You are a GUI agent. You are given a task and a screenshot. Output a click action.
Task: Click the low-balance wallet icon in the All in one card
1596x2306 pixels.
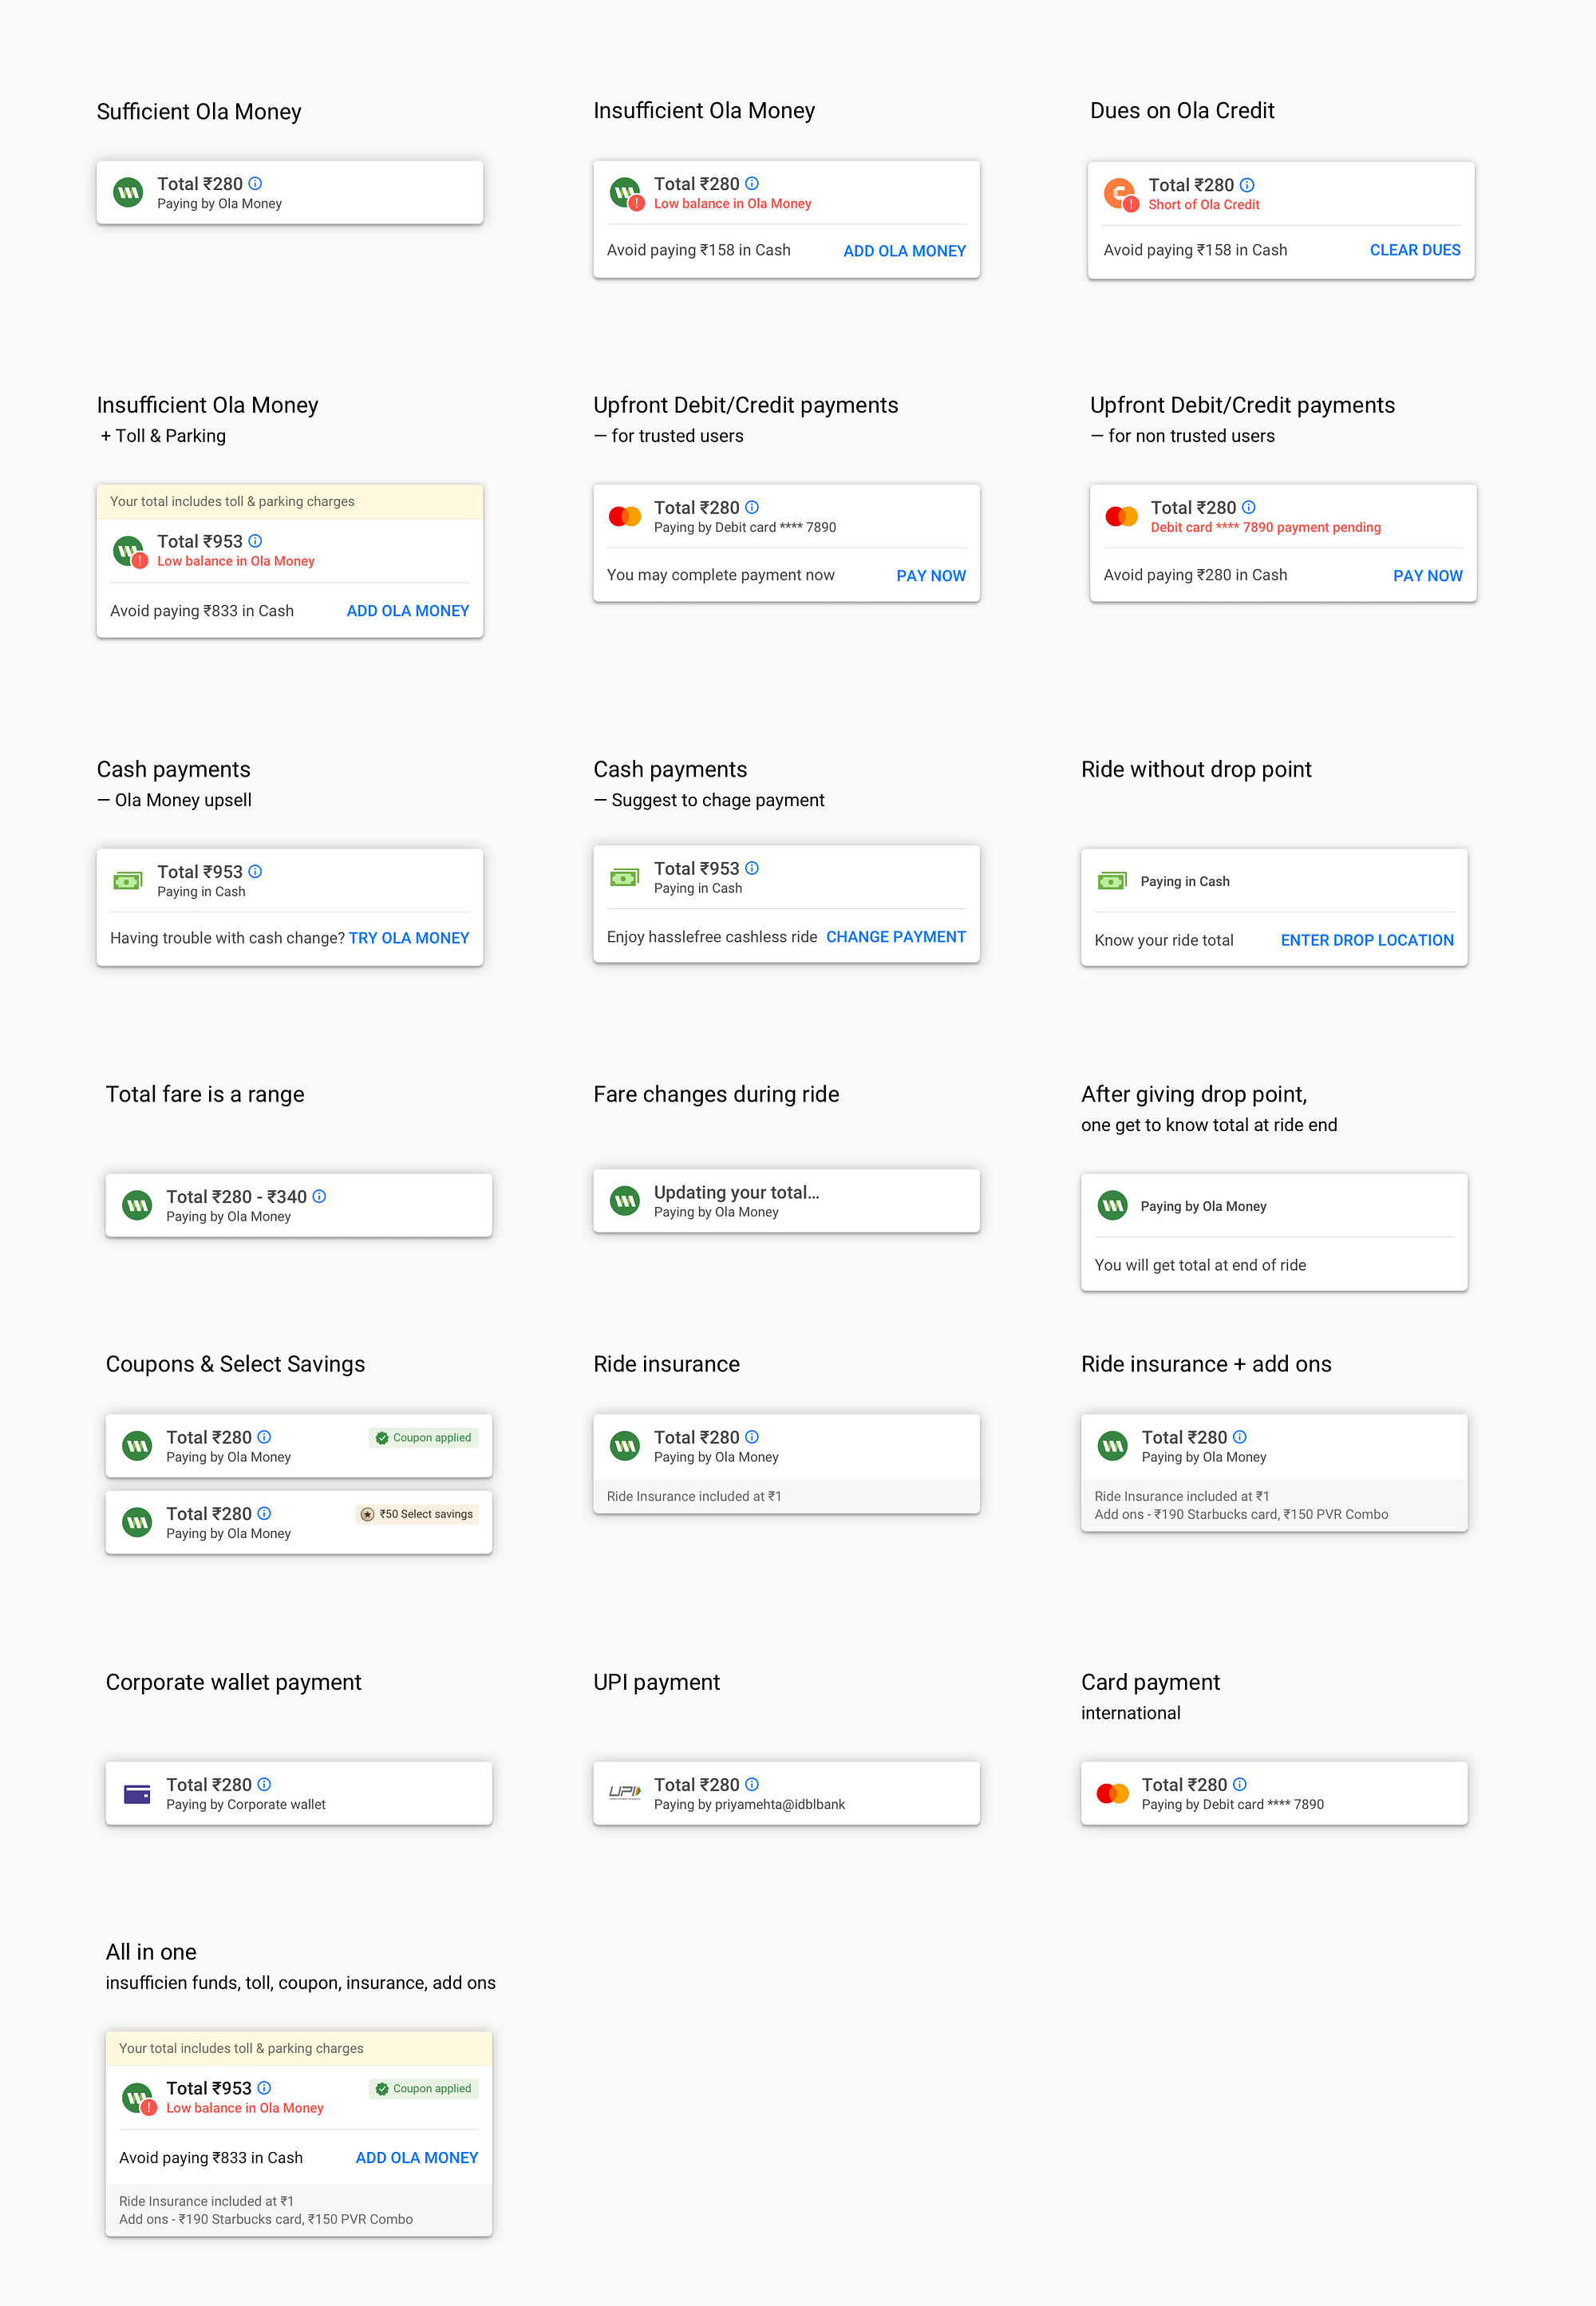tap(139, 2099)
